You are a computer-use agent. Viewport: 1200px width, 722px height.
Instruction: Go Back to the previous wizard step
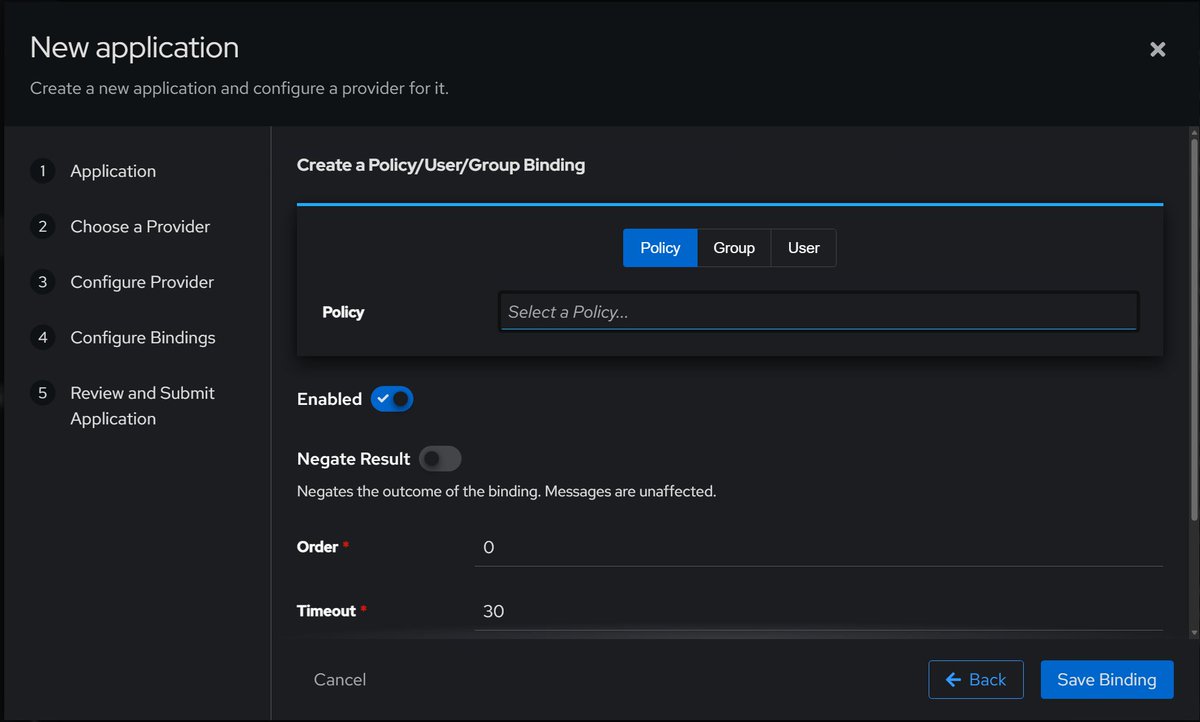976,679
